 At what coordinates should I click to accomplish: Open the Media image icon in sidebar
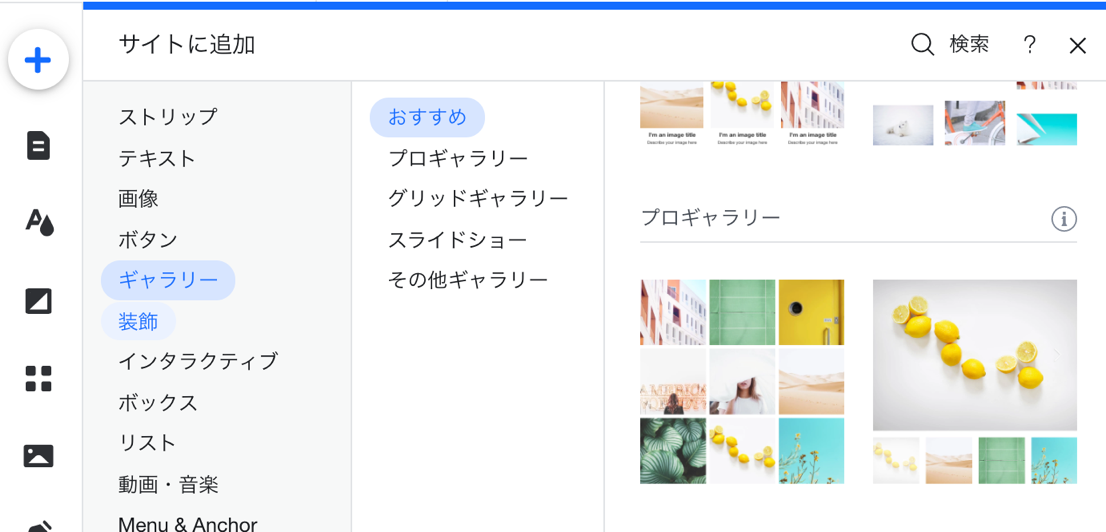38,456
